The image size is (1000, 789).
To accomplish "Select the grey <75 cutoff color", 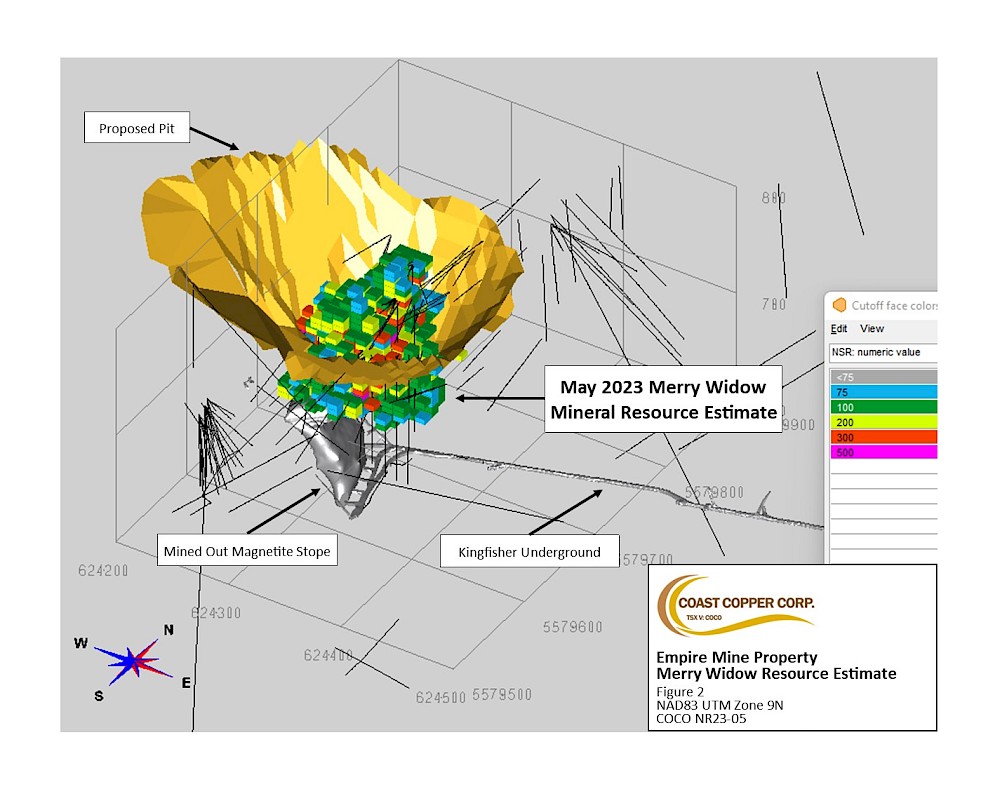I will [883, 377].
